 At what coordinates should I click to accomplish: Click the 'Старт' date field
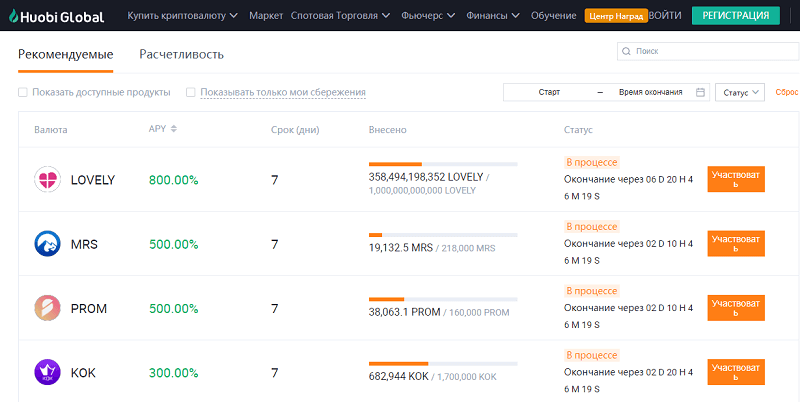[x=549, y=92]
